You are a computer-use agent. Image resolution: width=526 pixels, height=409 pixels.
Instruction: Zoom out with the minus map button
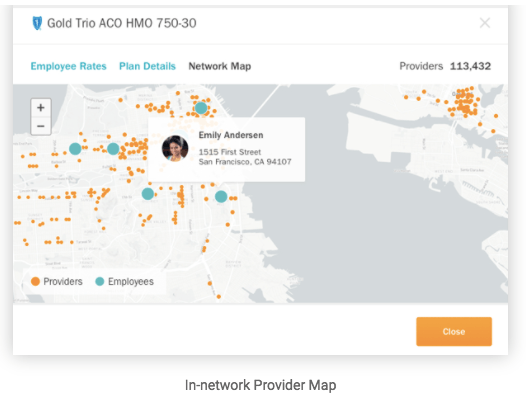coord(41,126)
